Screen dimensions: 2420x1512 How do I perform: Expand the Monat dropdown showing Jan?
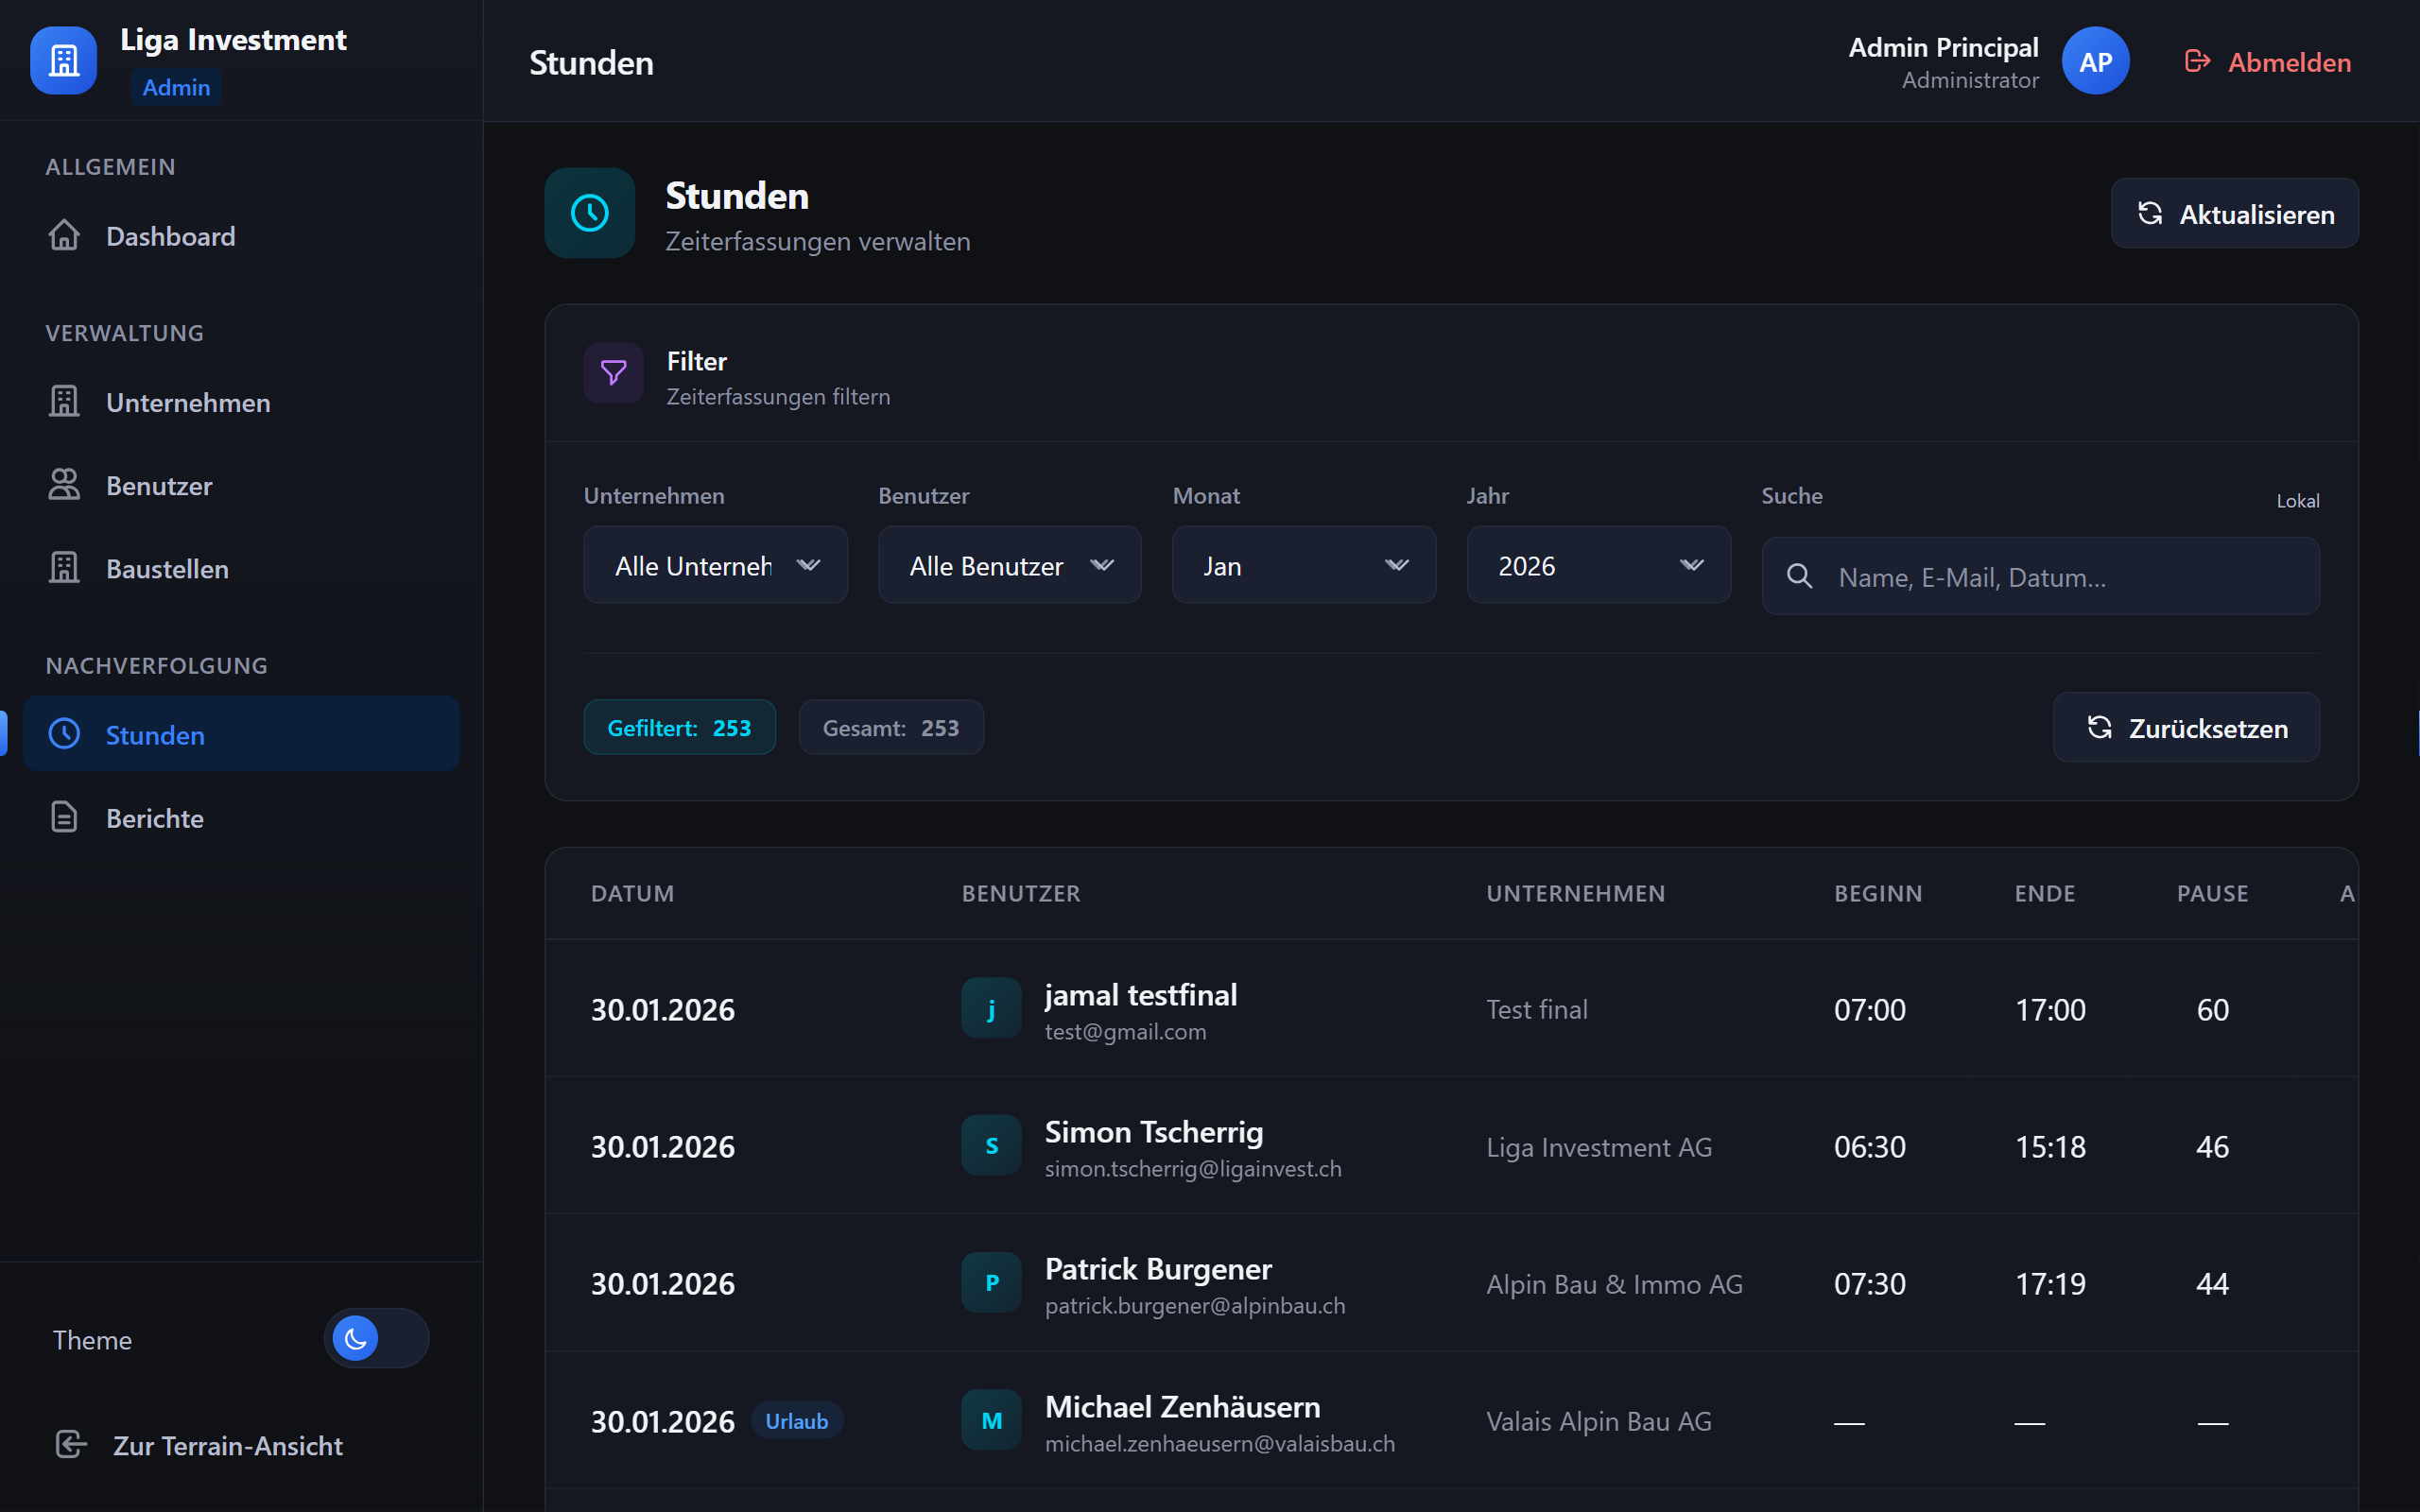coord(1303,566)
